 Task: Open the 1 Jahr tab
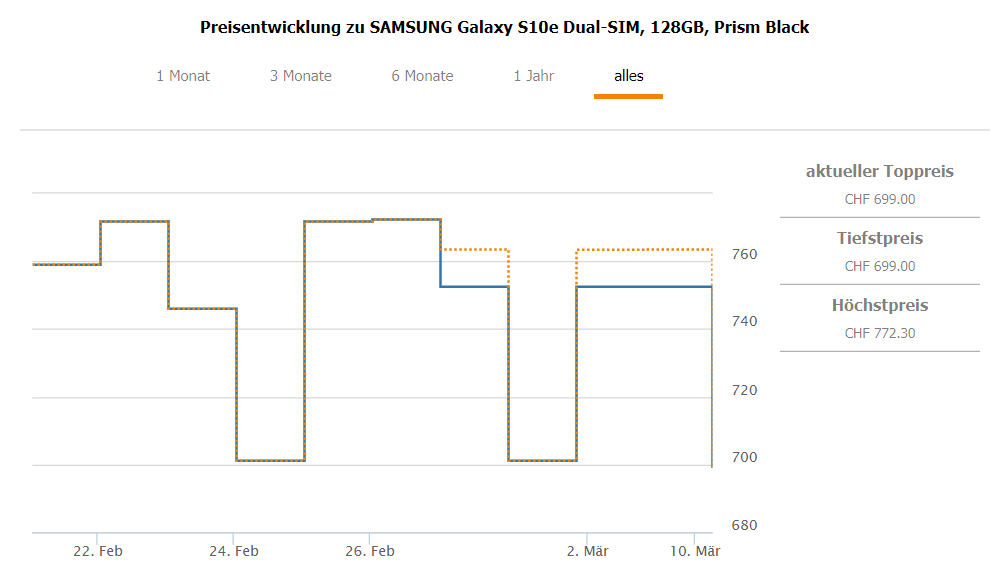pos(534,76)
